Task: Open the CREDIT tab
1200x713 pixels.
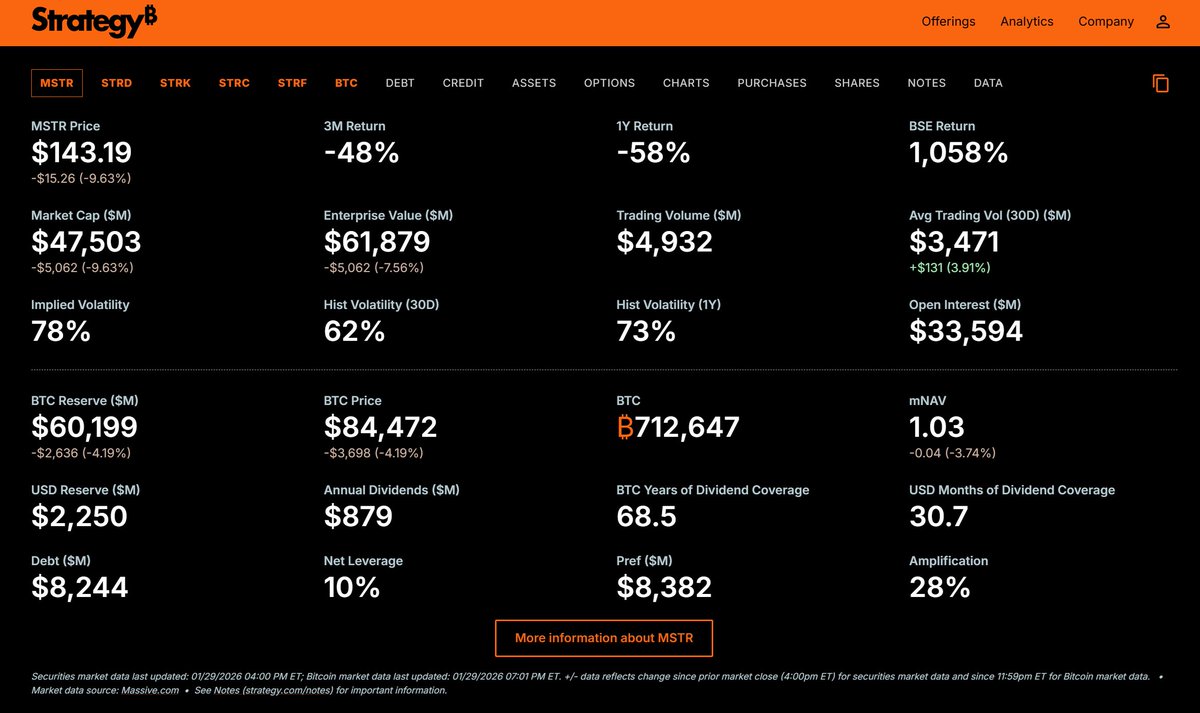Action: tap(463, 83)
